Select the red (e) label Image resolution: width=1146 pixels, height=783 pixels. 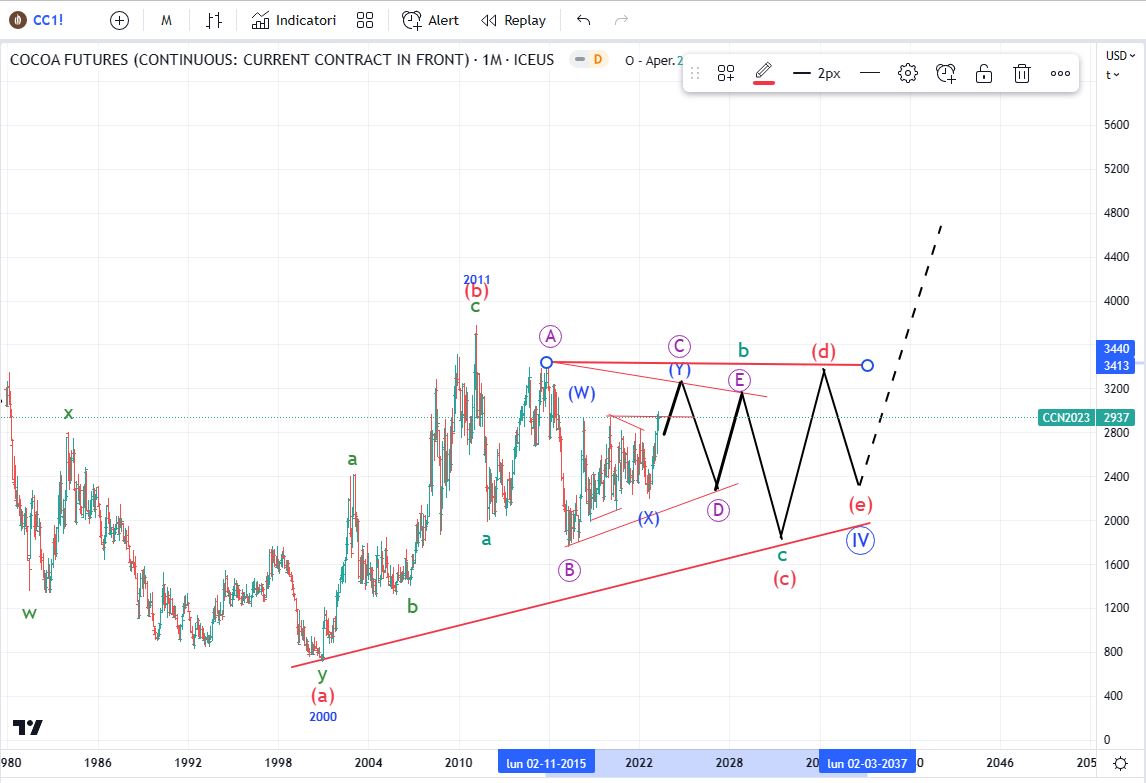(860, 504)
